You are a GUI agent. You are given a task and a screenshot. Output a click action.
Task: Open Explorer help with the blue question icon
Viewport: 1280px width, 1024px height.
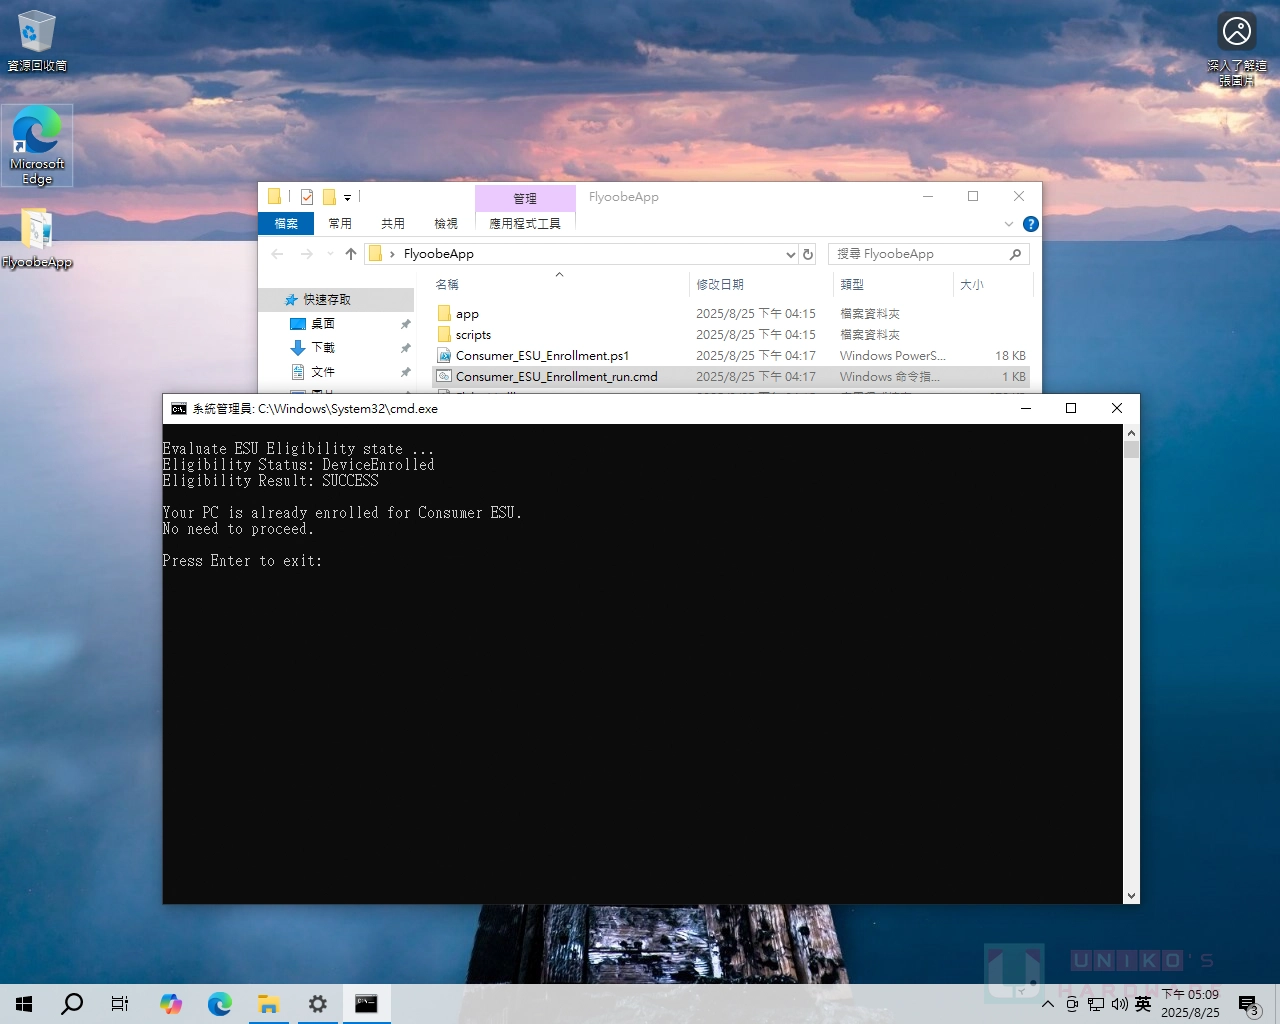point(1031,224)
